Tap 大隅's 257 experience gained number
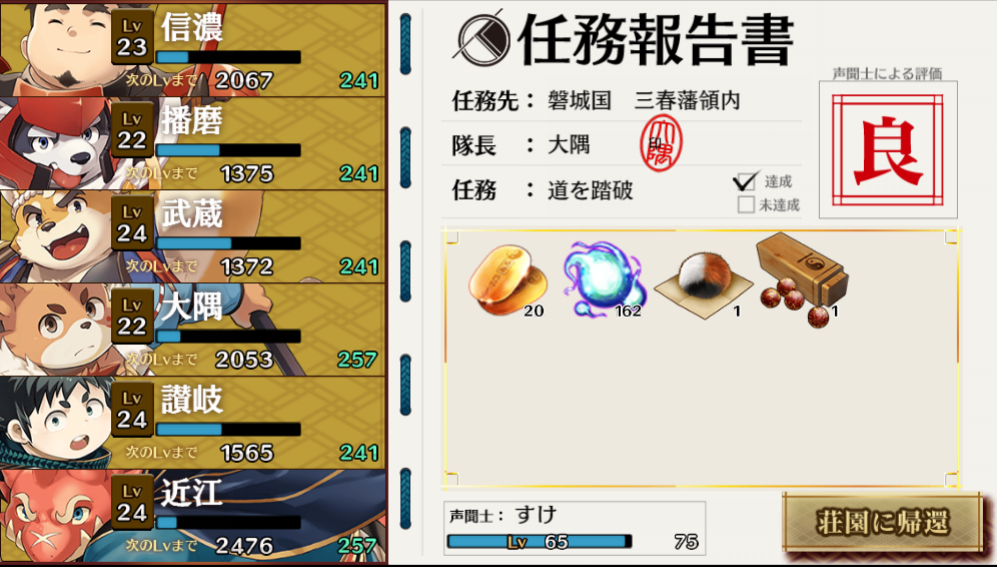This screenshot has width=997, height=567. [357, 360]
